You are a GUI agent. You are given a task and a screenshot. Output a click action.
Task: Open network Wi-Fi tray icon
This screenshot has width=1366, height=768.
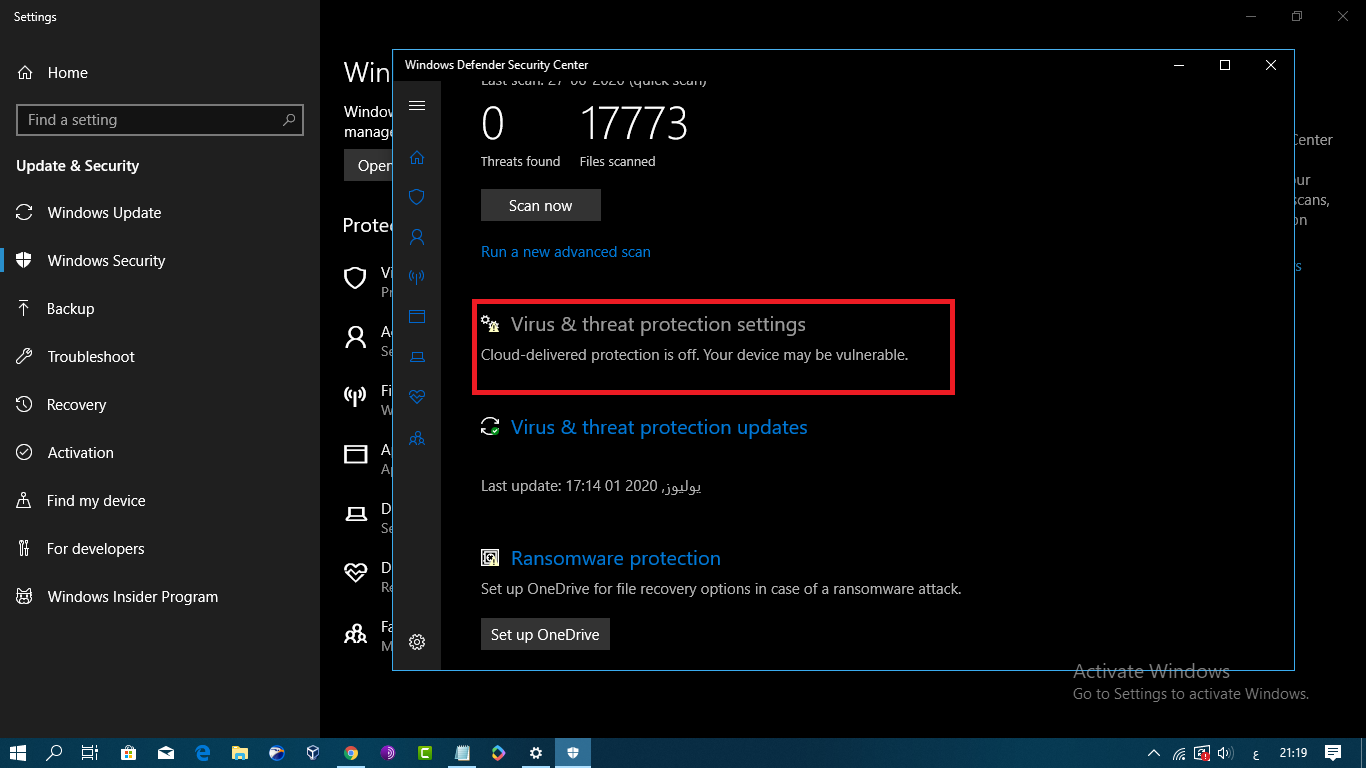[x=1179, y=753]
